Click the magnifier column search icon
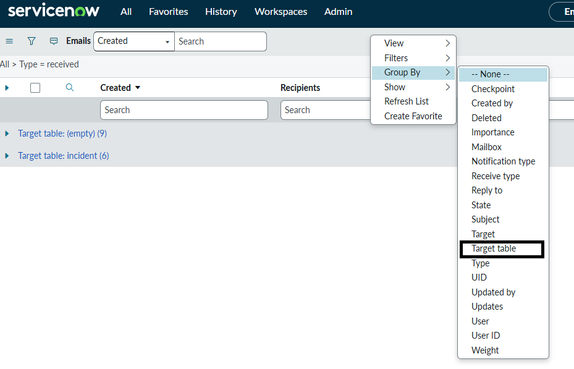 [x=70, y=87]
